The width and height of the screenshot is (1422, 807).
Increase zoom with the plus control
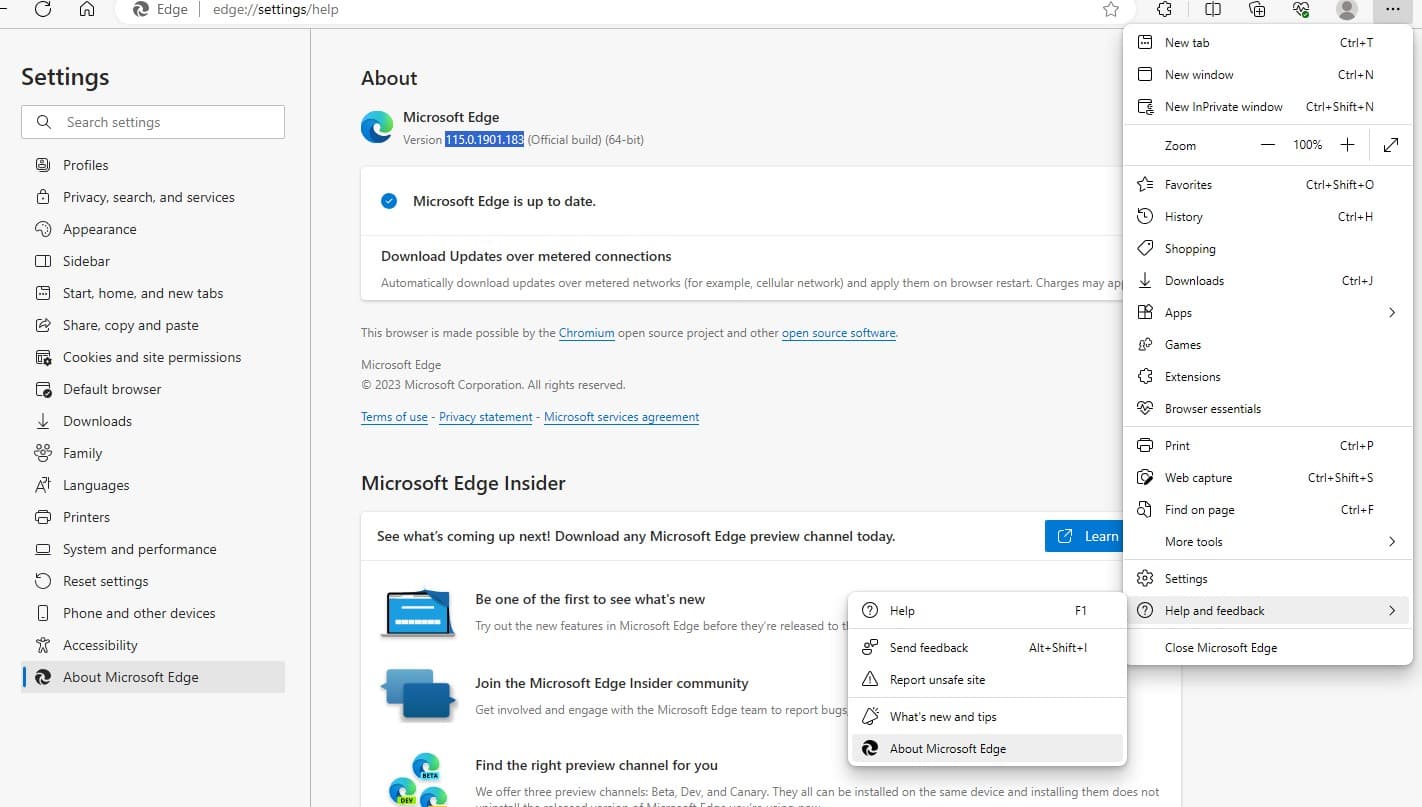(1347, 144)
